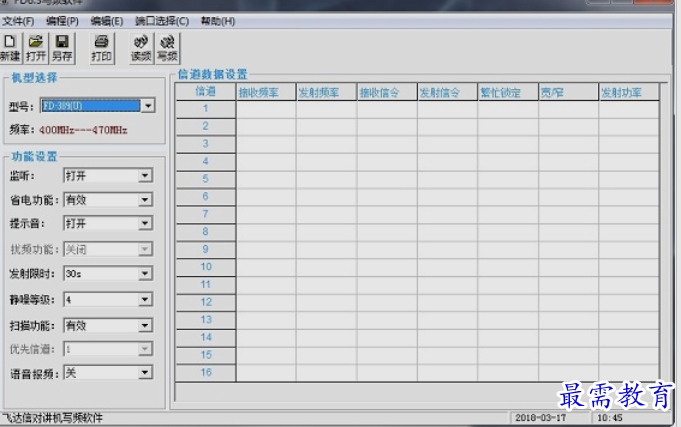Screen dimensions: 681x427
Task: Select channel row 10 header
Action: tap(206, 267)
